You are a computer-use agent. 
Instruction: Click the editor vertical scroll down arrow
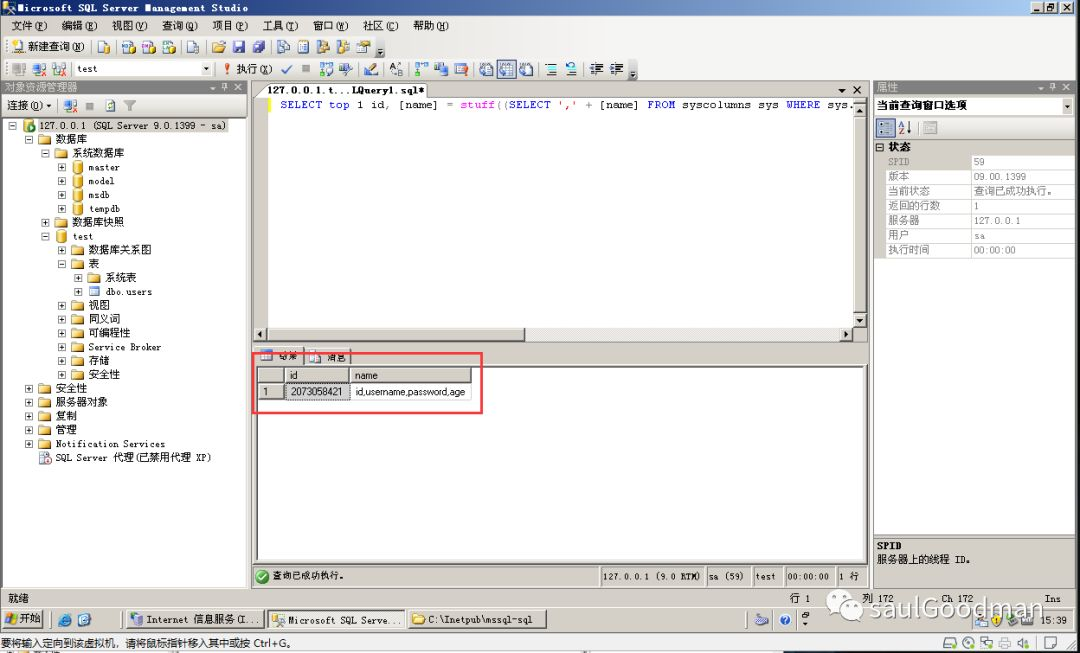pyautogui.click(x=860, y=321)
